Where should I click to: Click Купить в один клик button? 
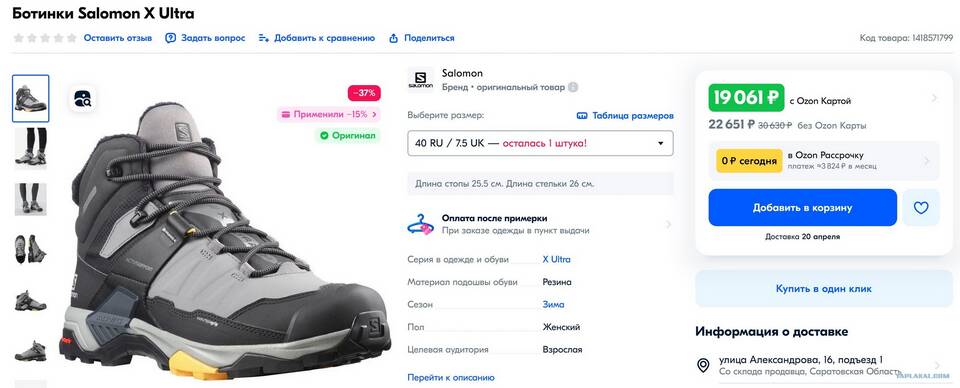coord(823,288)
